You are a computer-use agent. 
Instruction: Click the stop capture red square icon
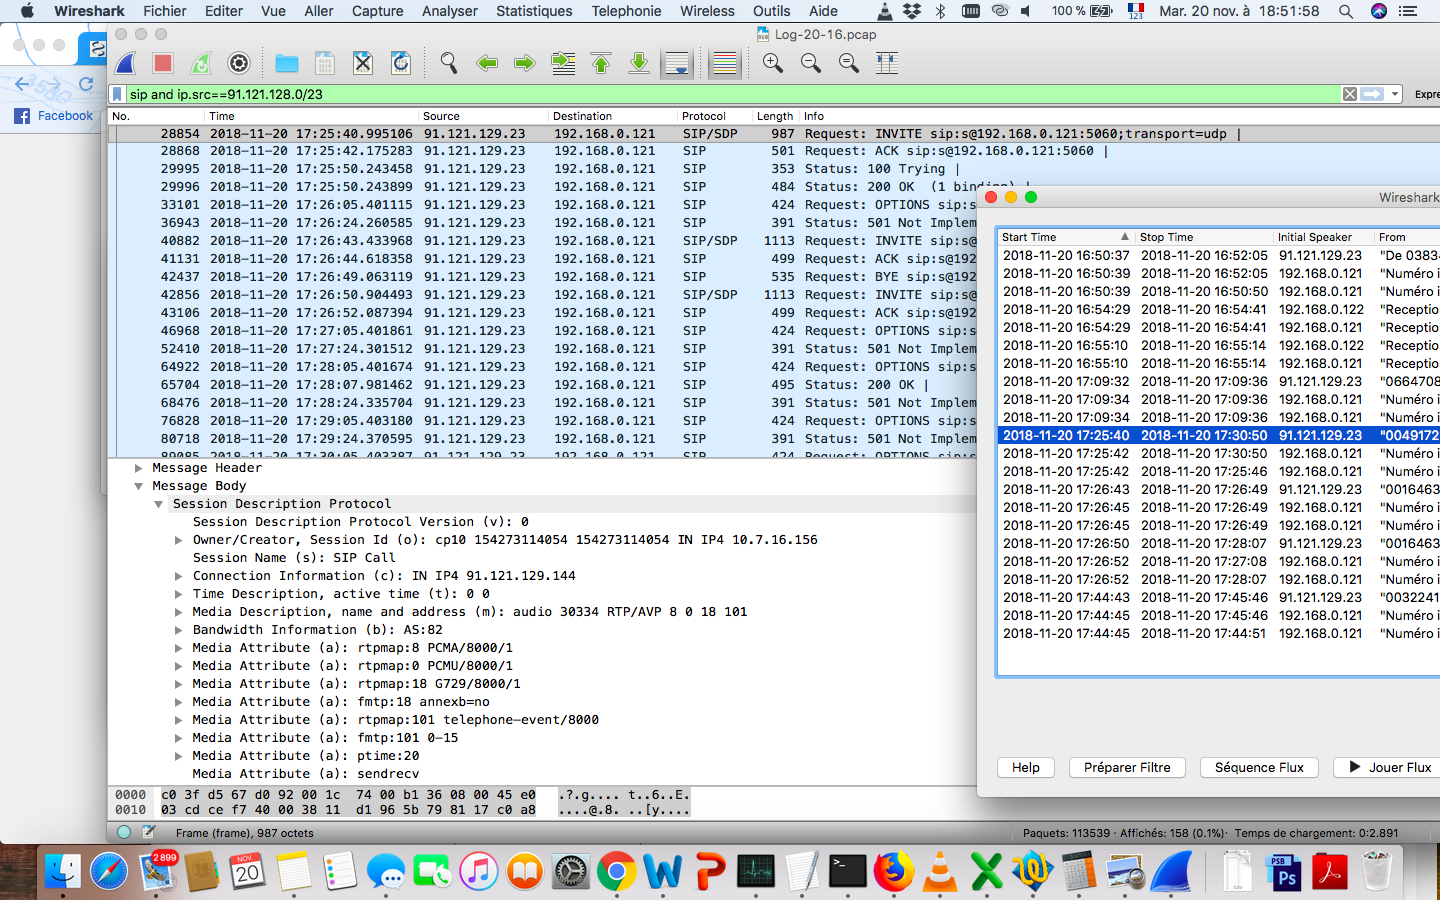click(163, 63)
